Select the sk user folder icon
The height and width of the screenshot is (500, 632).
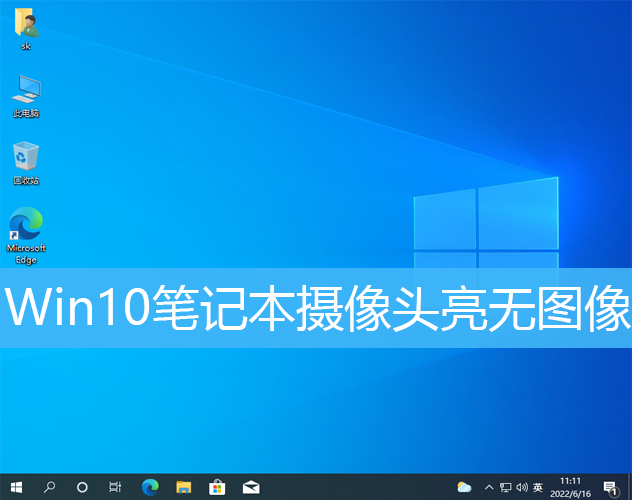click(26, 28)
